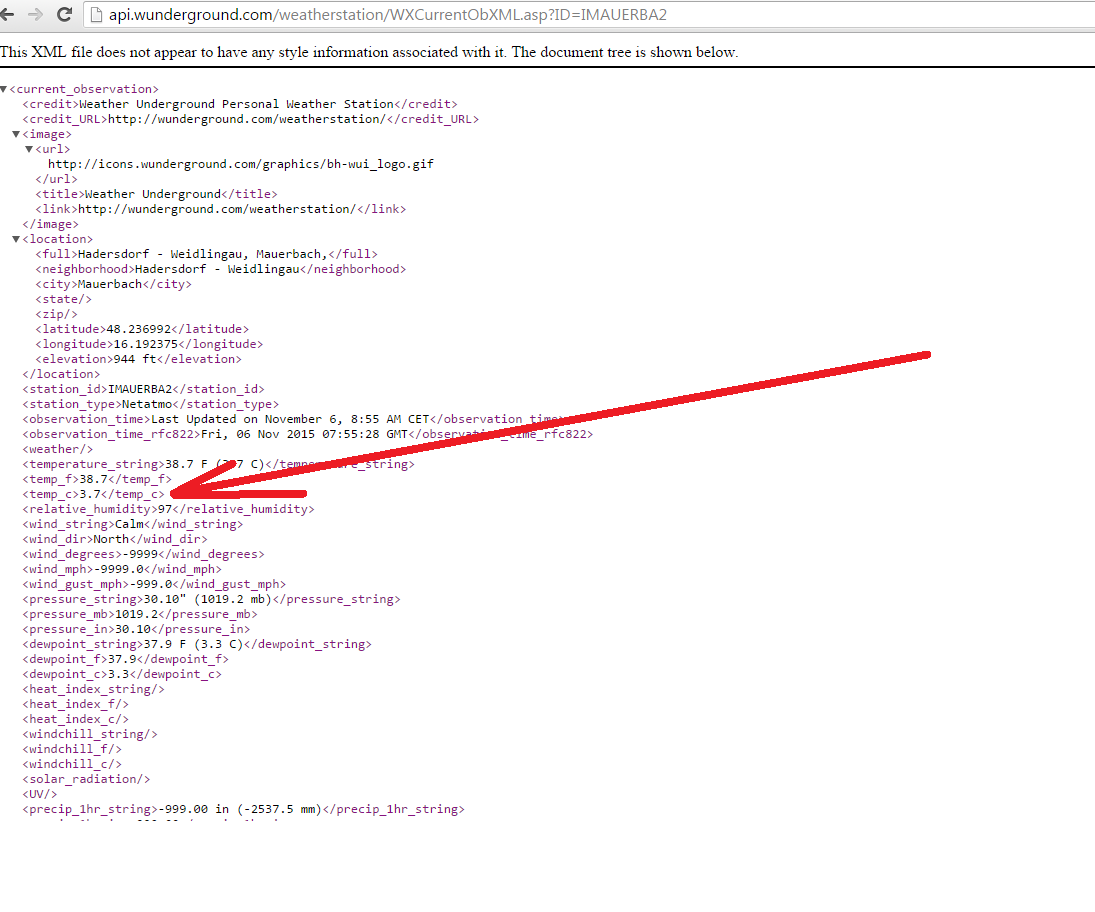Collapse the current_observation root node

(3, 89)
